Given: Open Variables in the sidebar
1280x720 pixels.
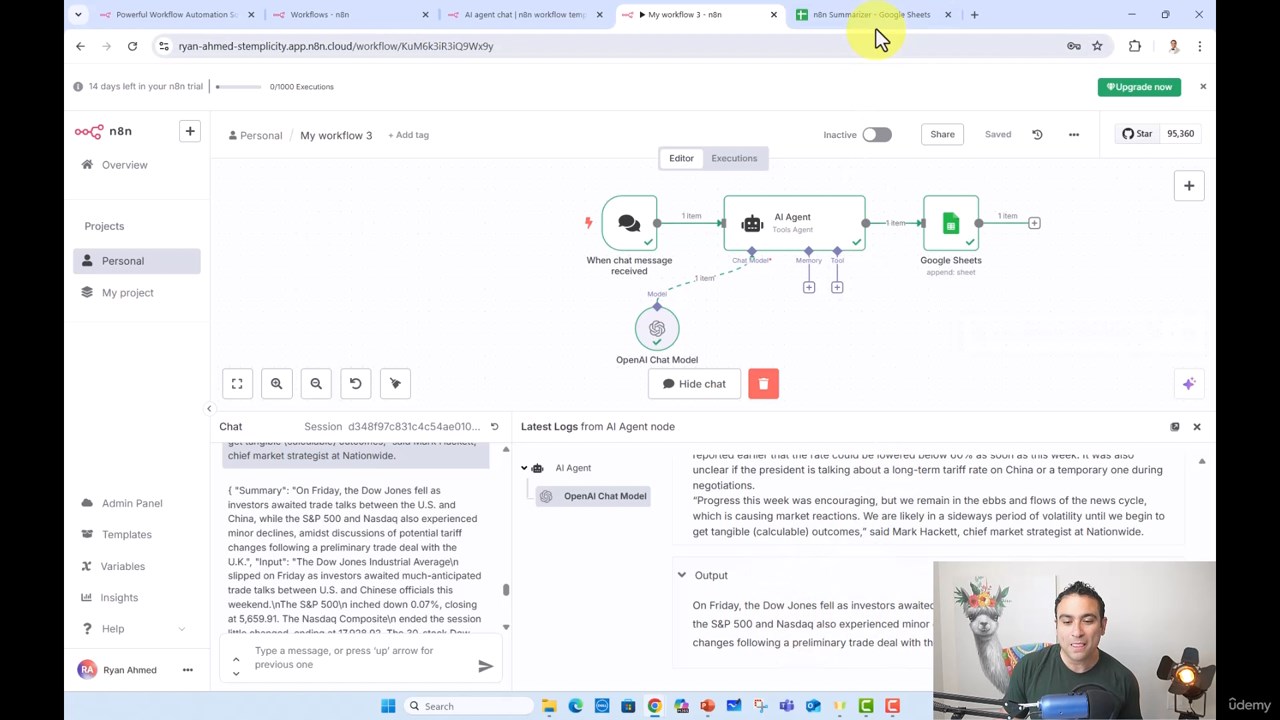Looking at the screenshot, I should click(x=137, y=567).
